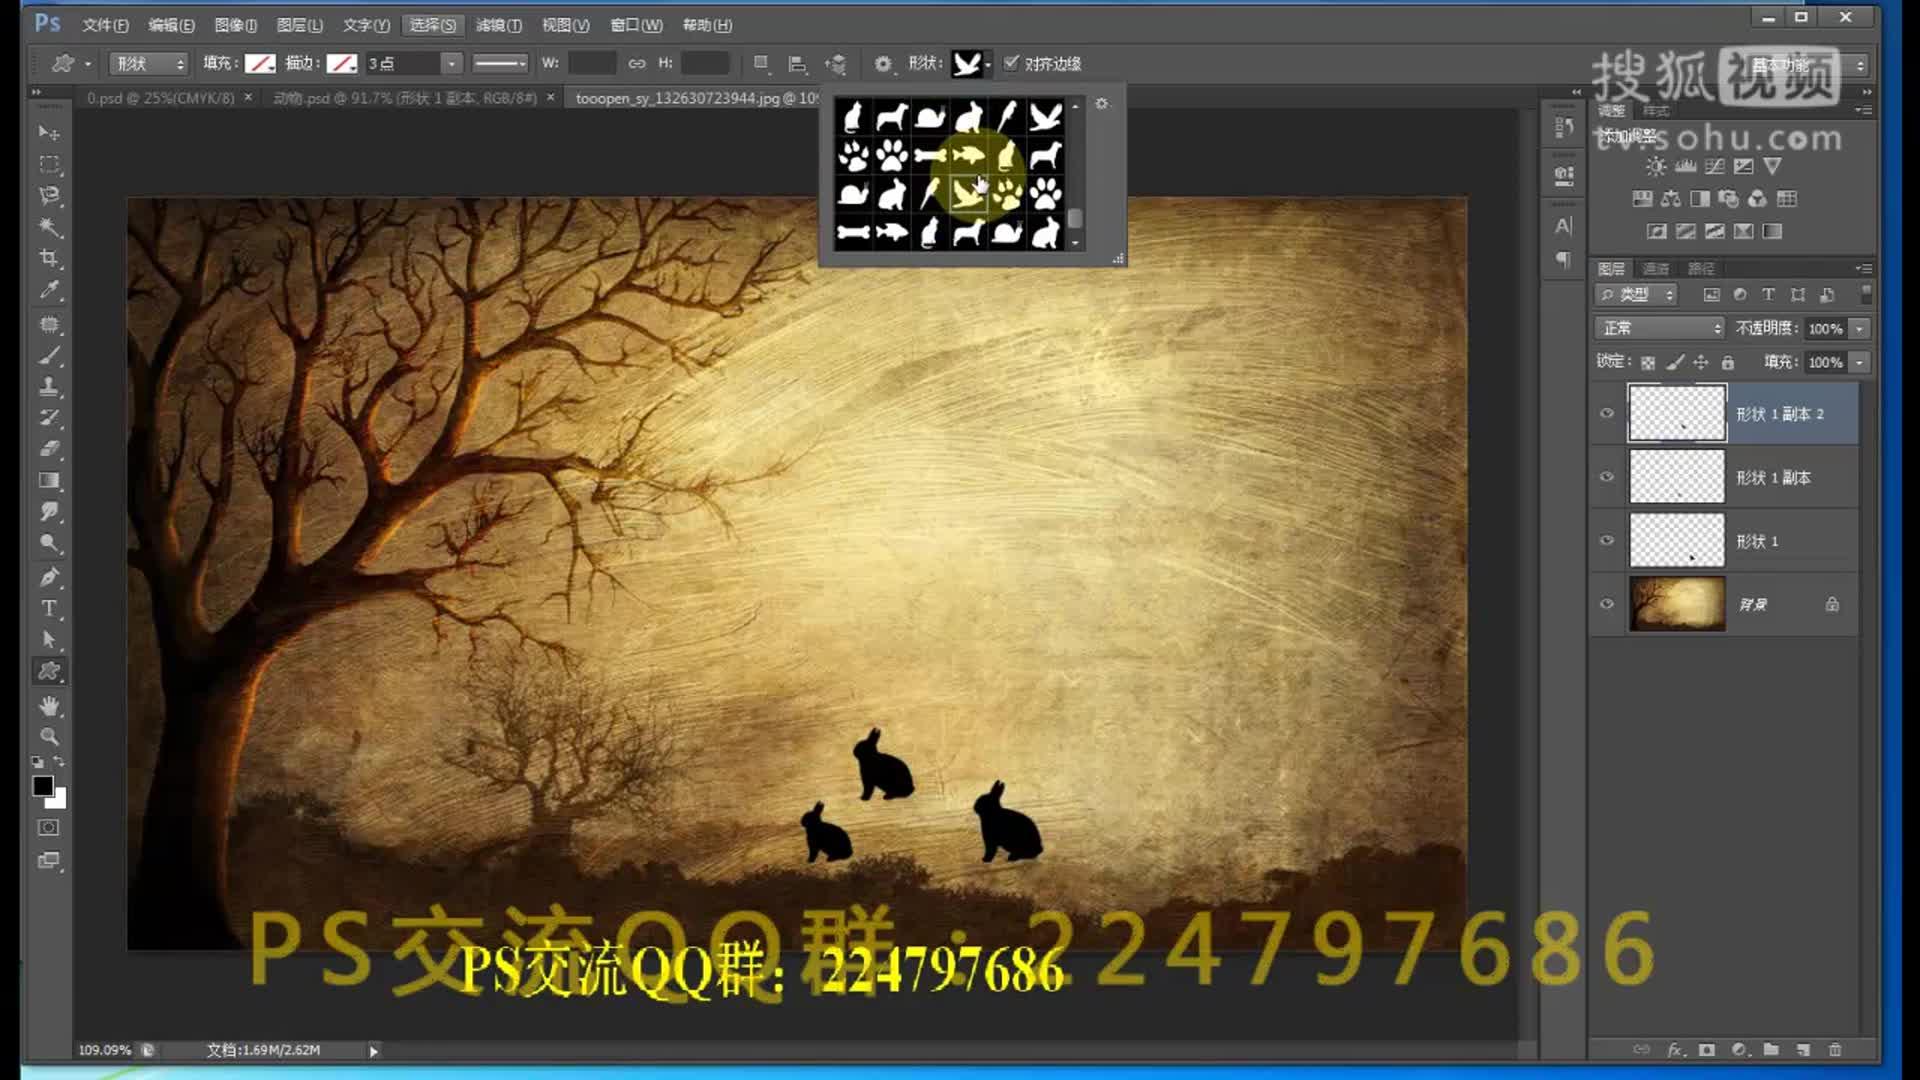Select the 背景 layer thumbnail
1920x1080 pixels.
pos(1677,604)
